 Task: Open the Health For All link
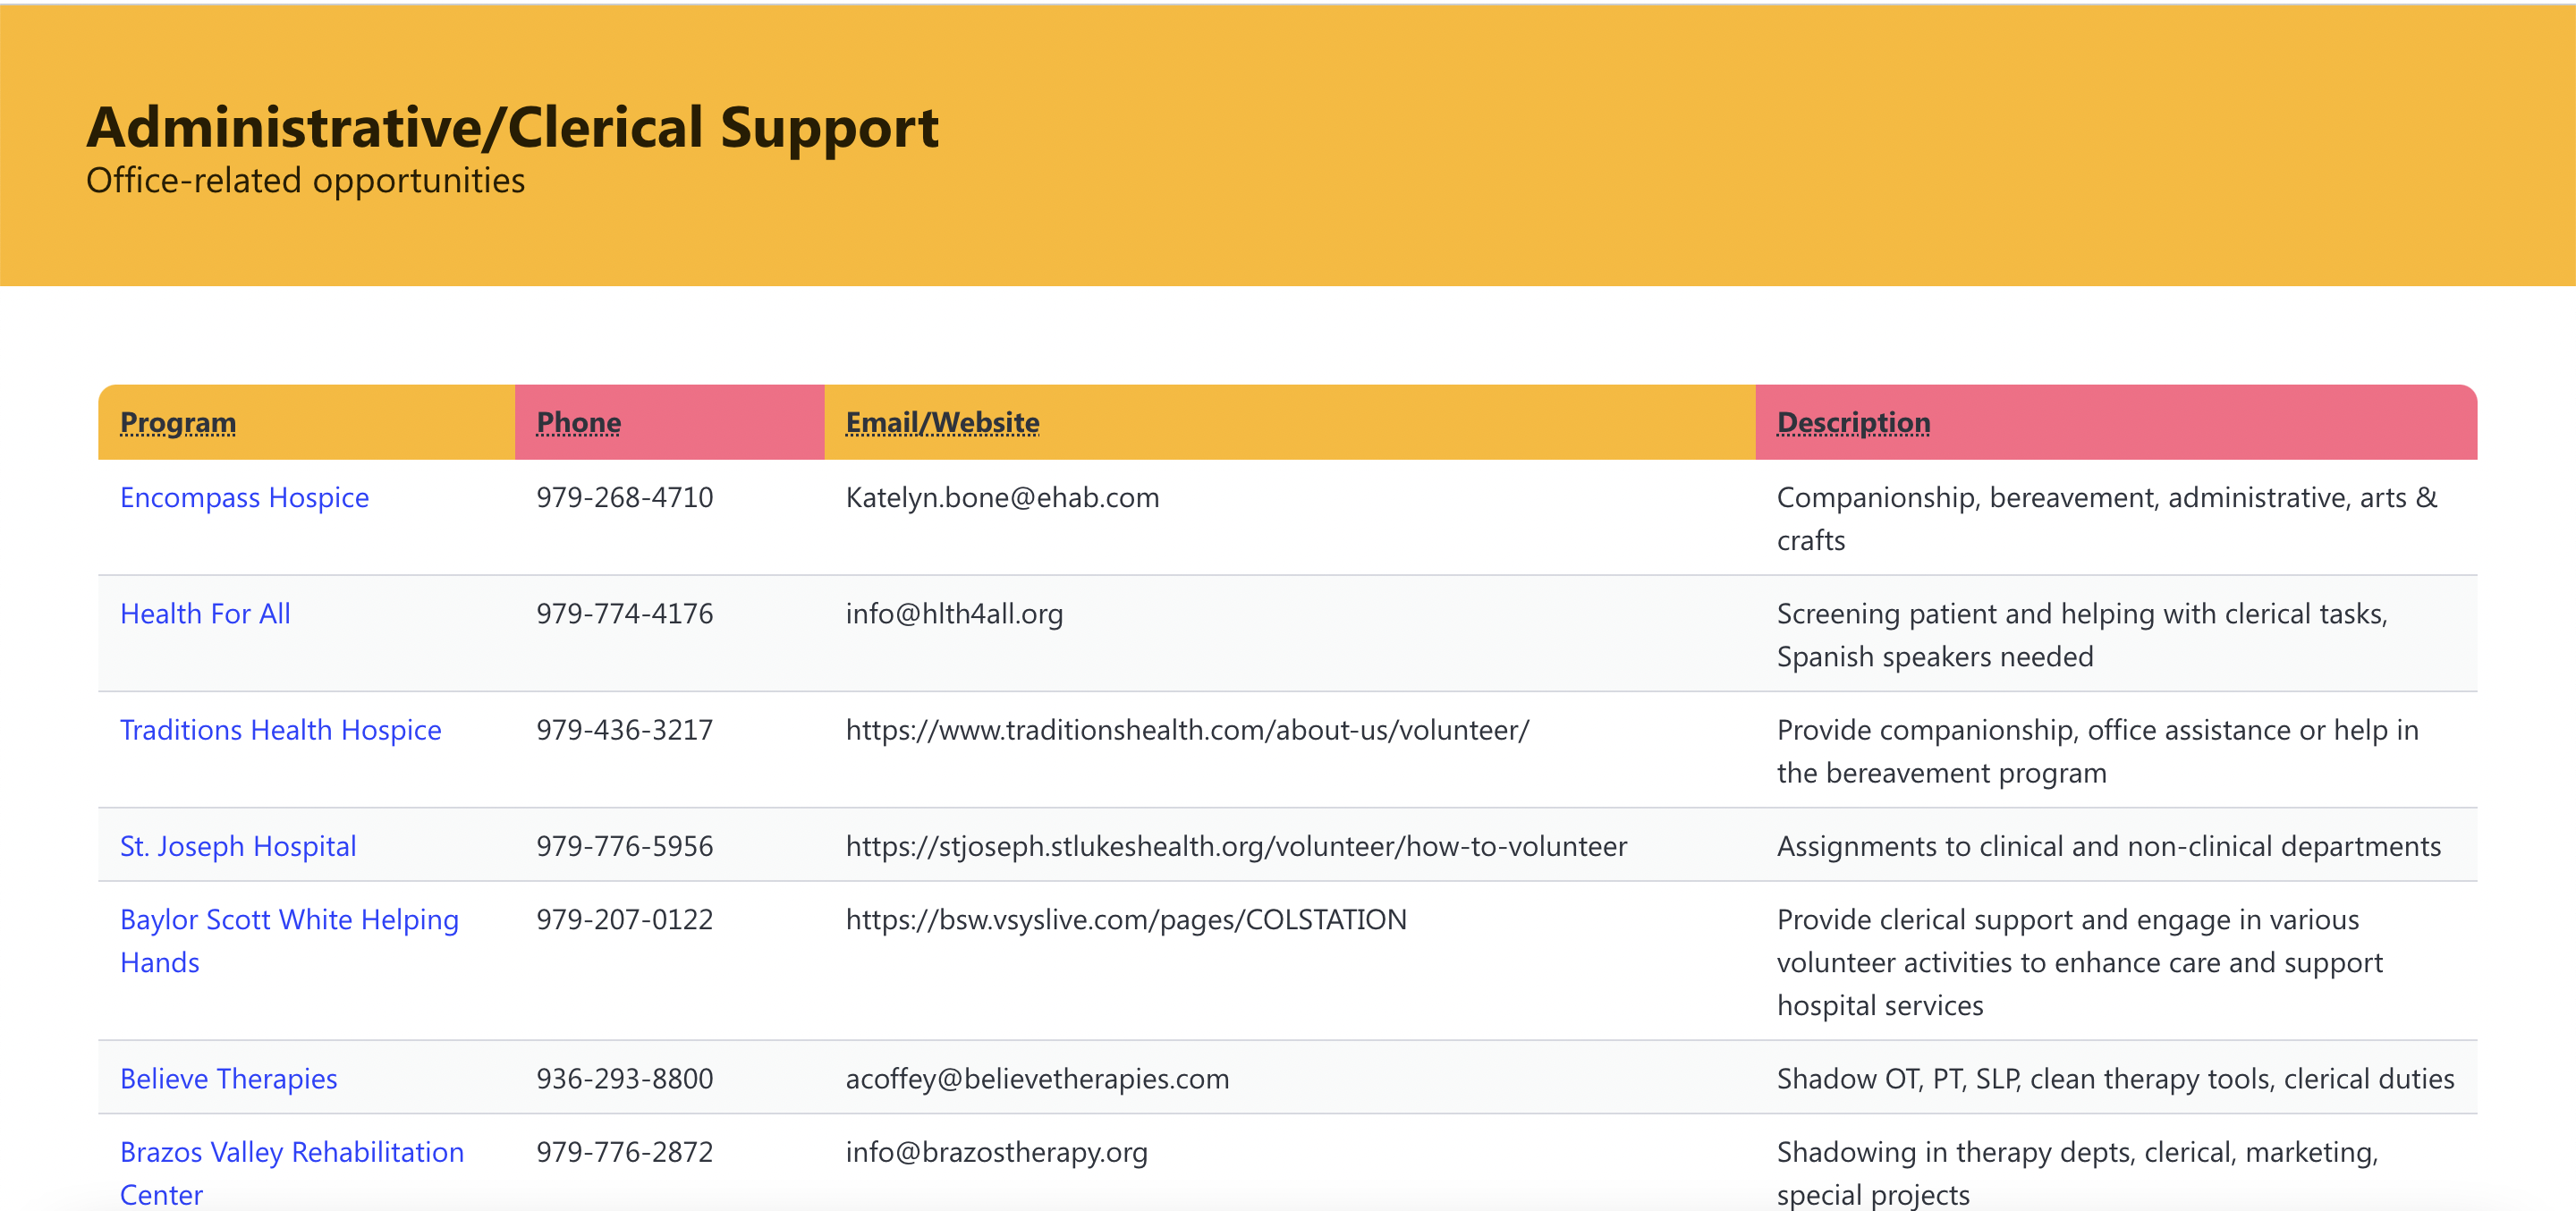point(205,613)
